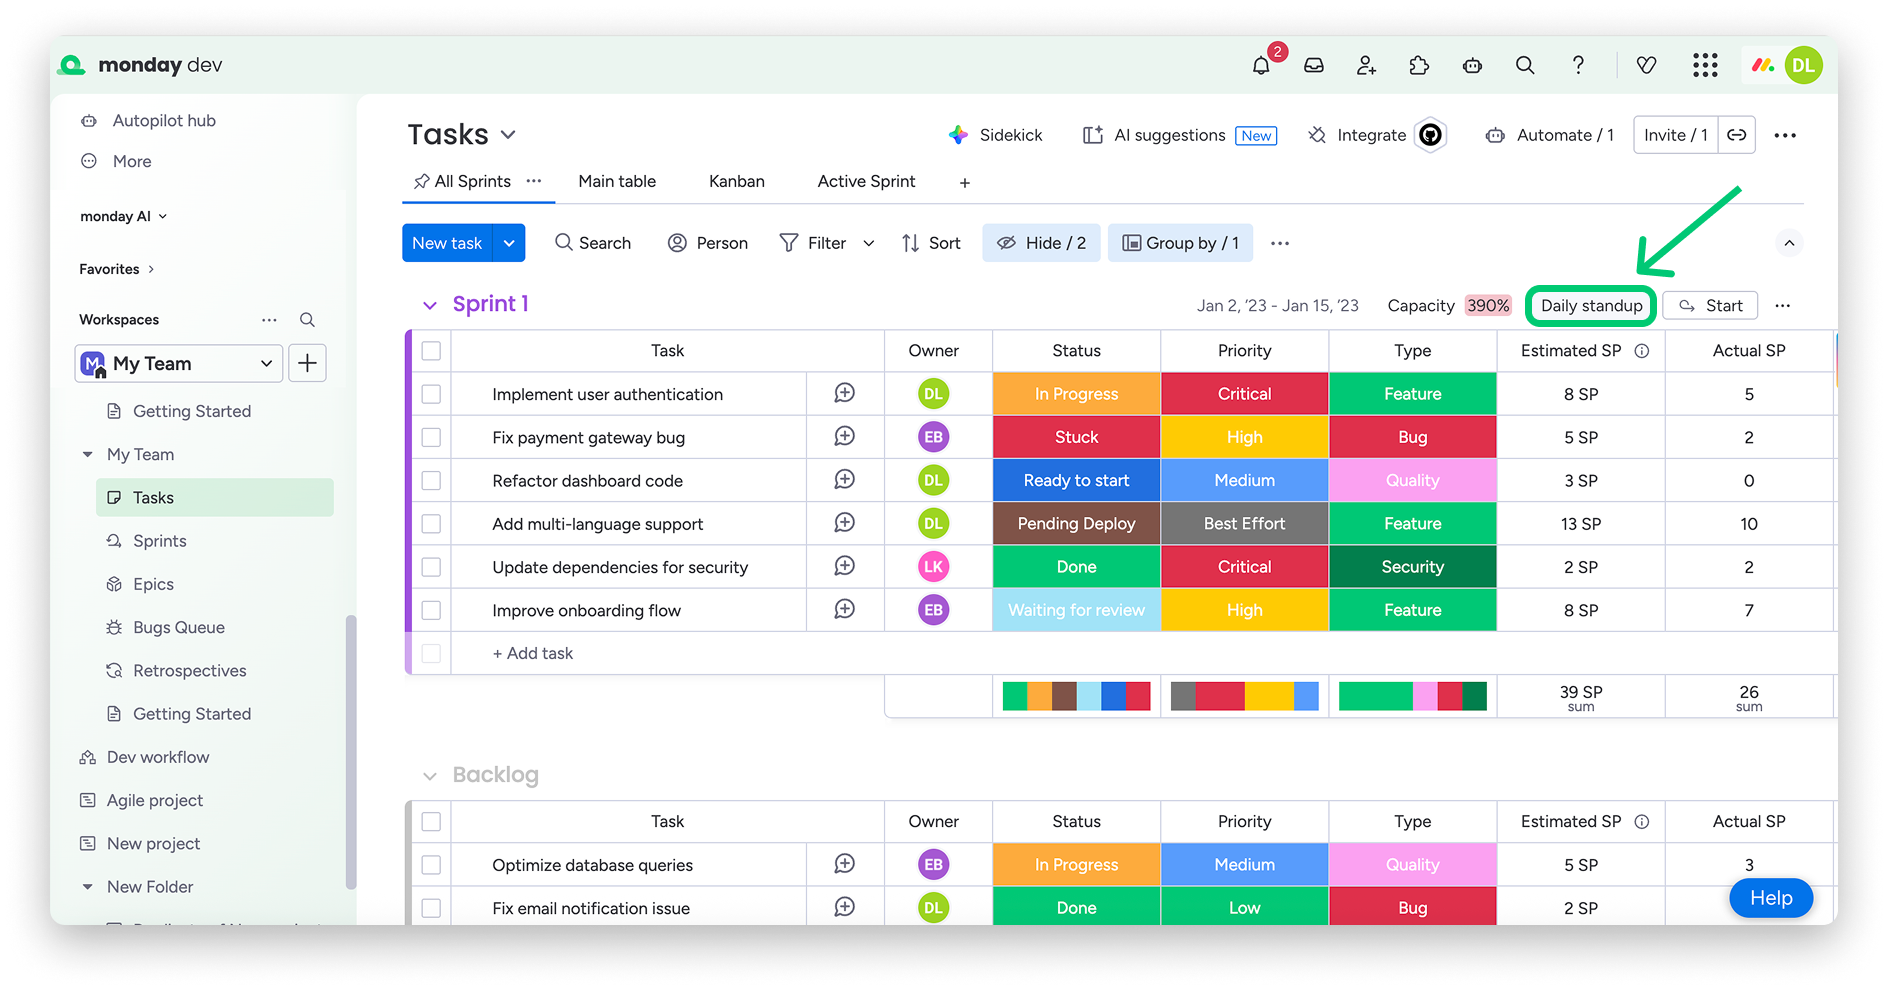This screenshot has width=1888, height=990.
Task: Open the notifications bell
Action: [x=1261, y=66]
